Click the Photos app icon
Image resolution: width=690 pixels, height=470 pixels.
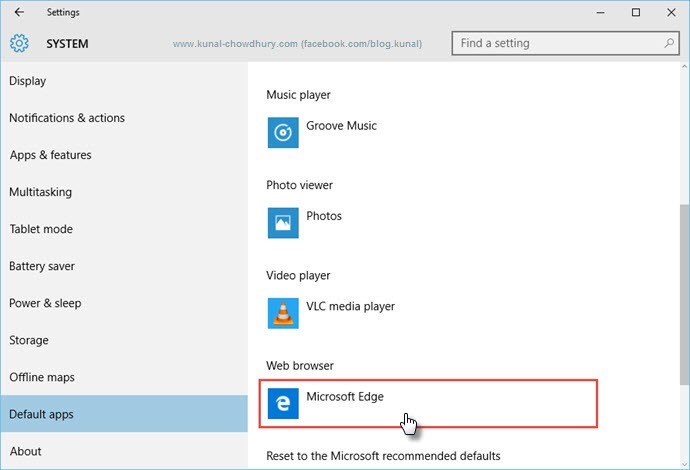(x=283, y=223)
